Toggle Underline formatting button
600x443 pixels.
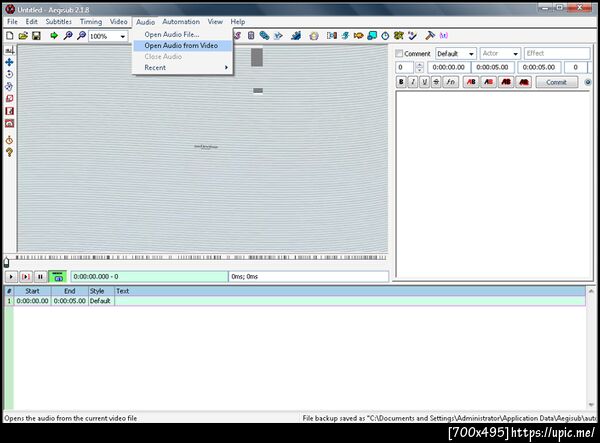pos(424,82)
